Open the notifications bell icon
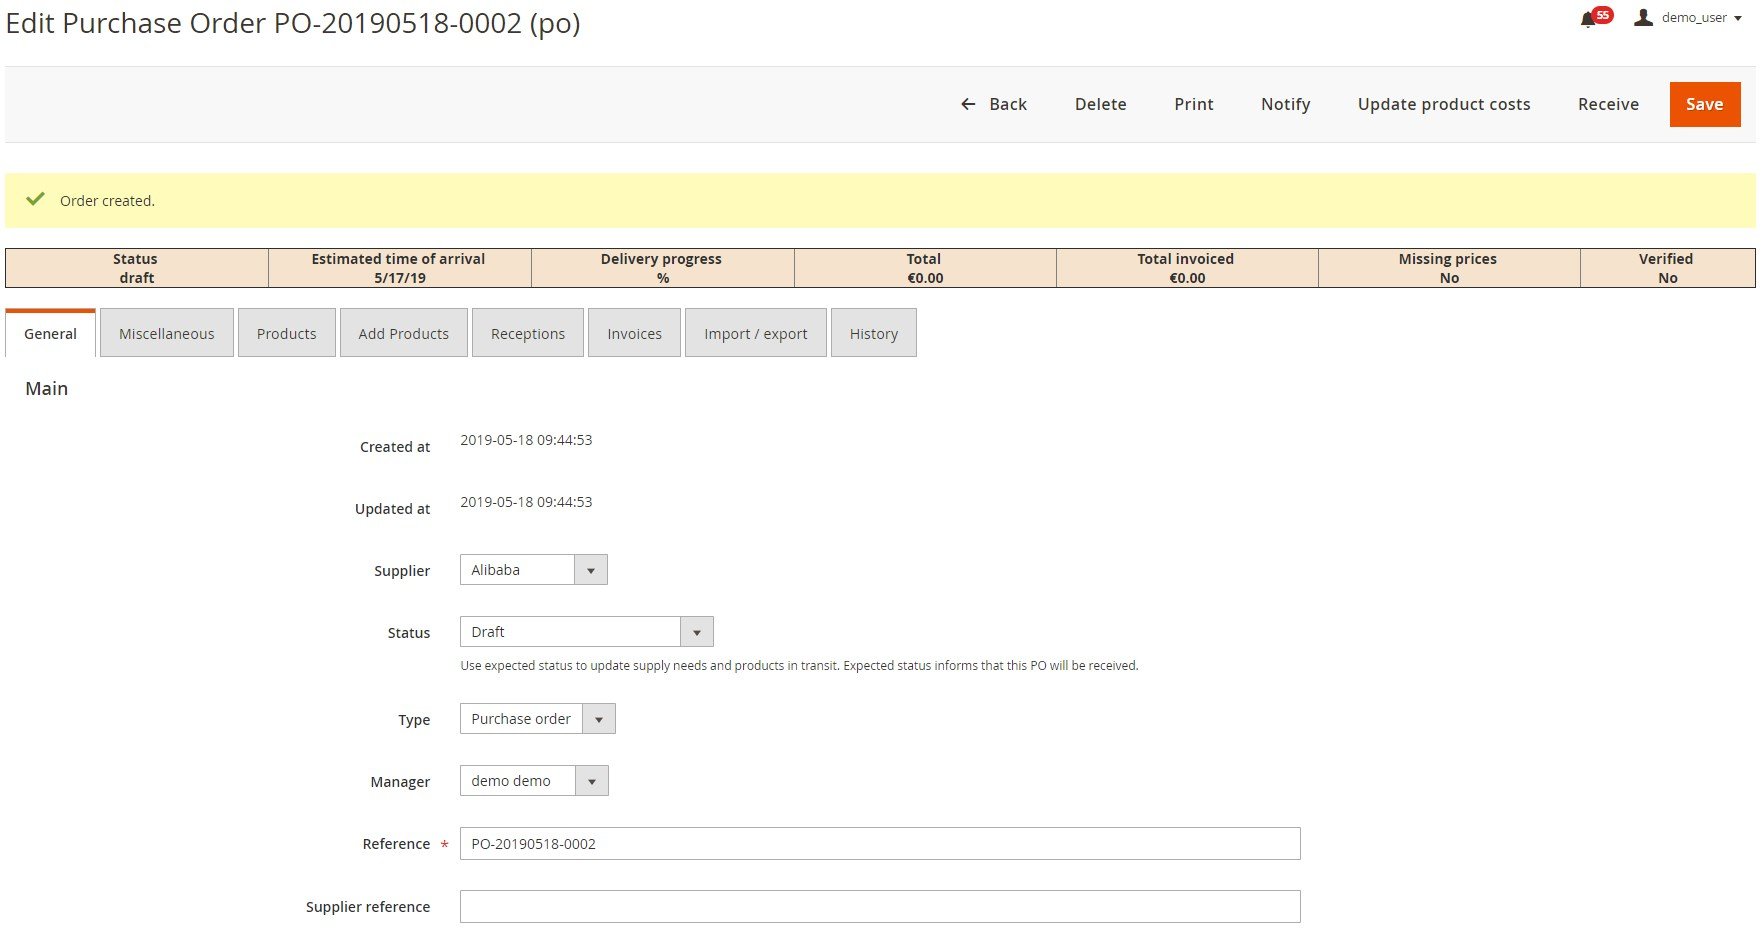This screenshot has width=1763, height=933. pyautogui.click(x=1588, y=19)
